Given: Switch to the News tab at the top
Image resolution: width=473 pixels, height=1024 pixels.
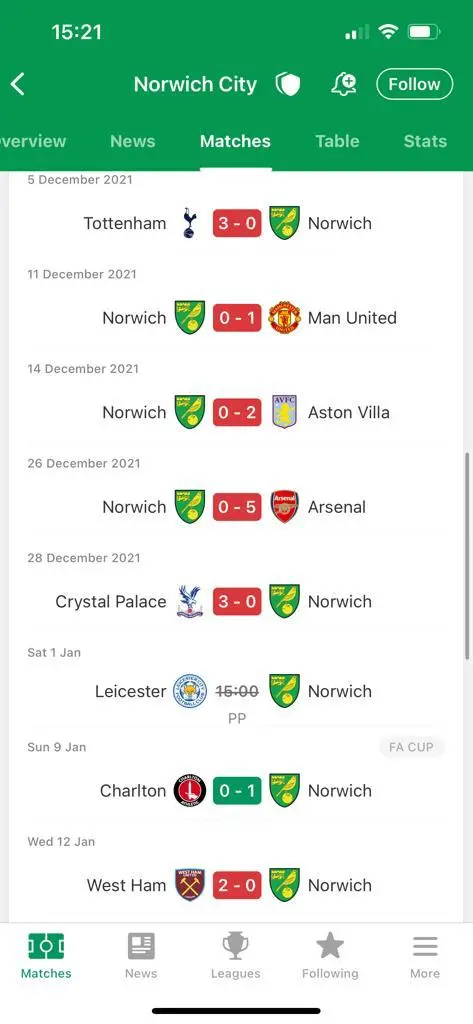Looking at the screenshot, I should pos(133,141).
